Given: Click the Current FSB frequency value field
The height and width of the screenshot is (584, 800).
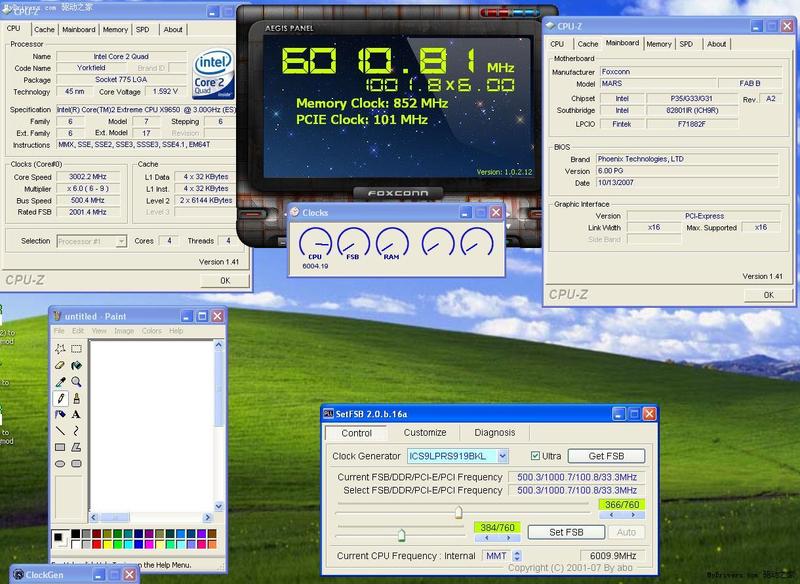Looking at the screenshot, I should pos(577,477).
